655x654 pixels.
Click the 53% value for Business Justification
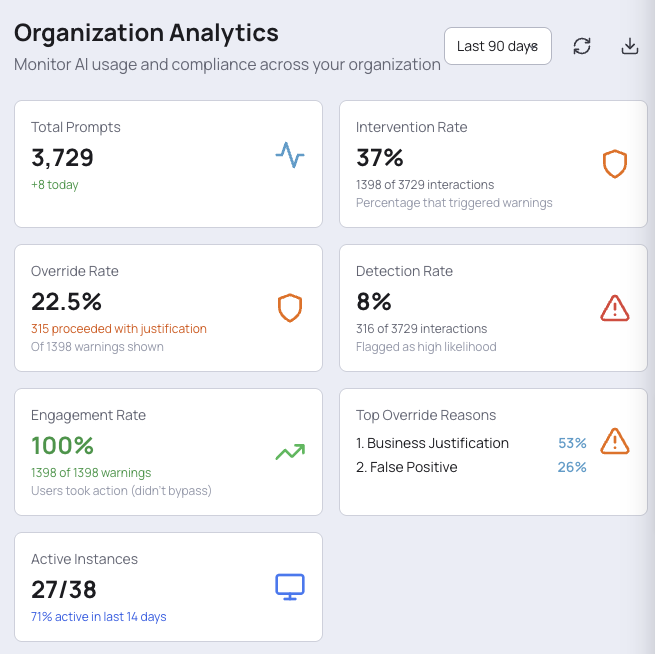point(572,443)
